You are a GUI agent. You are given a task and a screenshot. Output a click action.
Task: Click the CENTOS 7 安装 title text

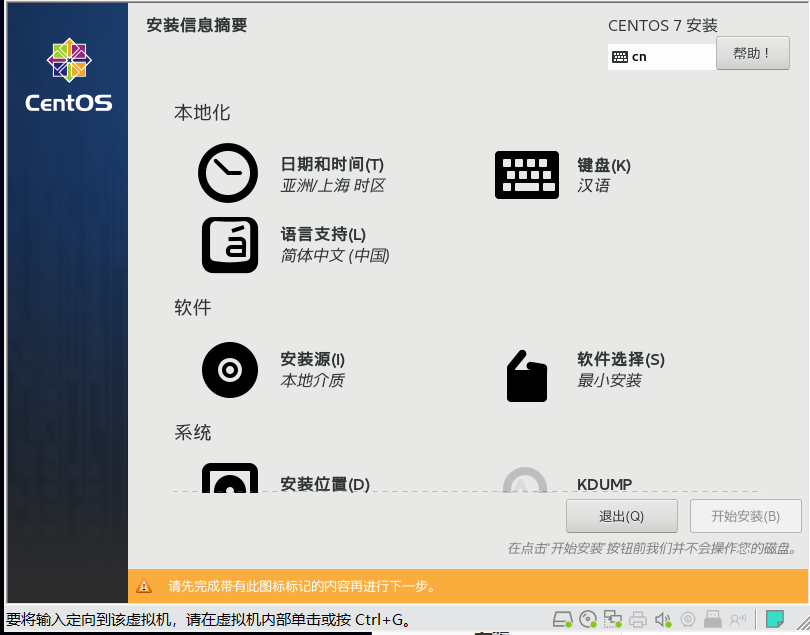click(663, 25)
